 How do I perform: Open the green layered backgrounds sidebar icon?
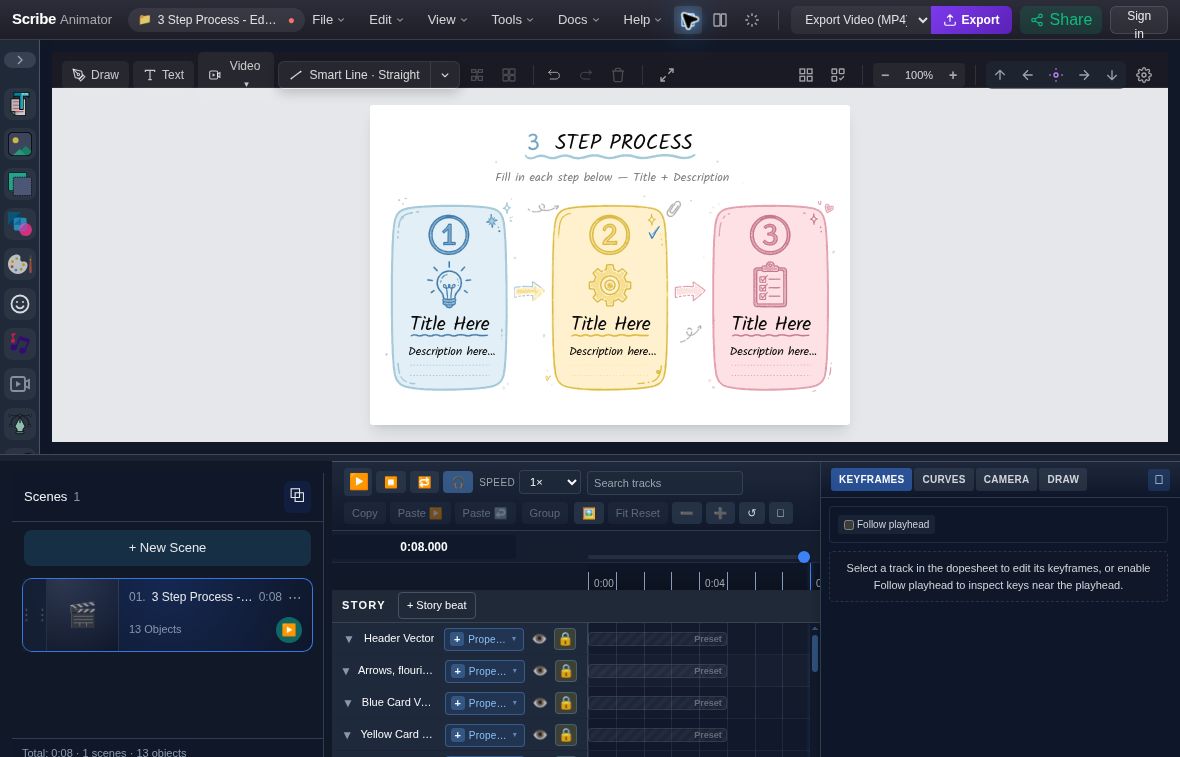20,184
